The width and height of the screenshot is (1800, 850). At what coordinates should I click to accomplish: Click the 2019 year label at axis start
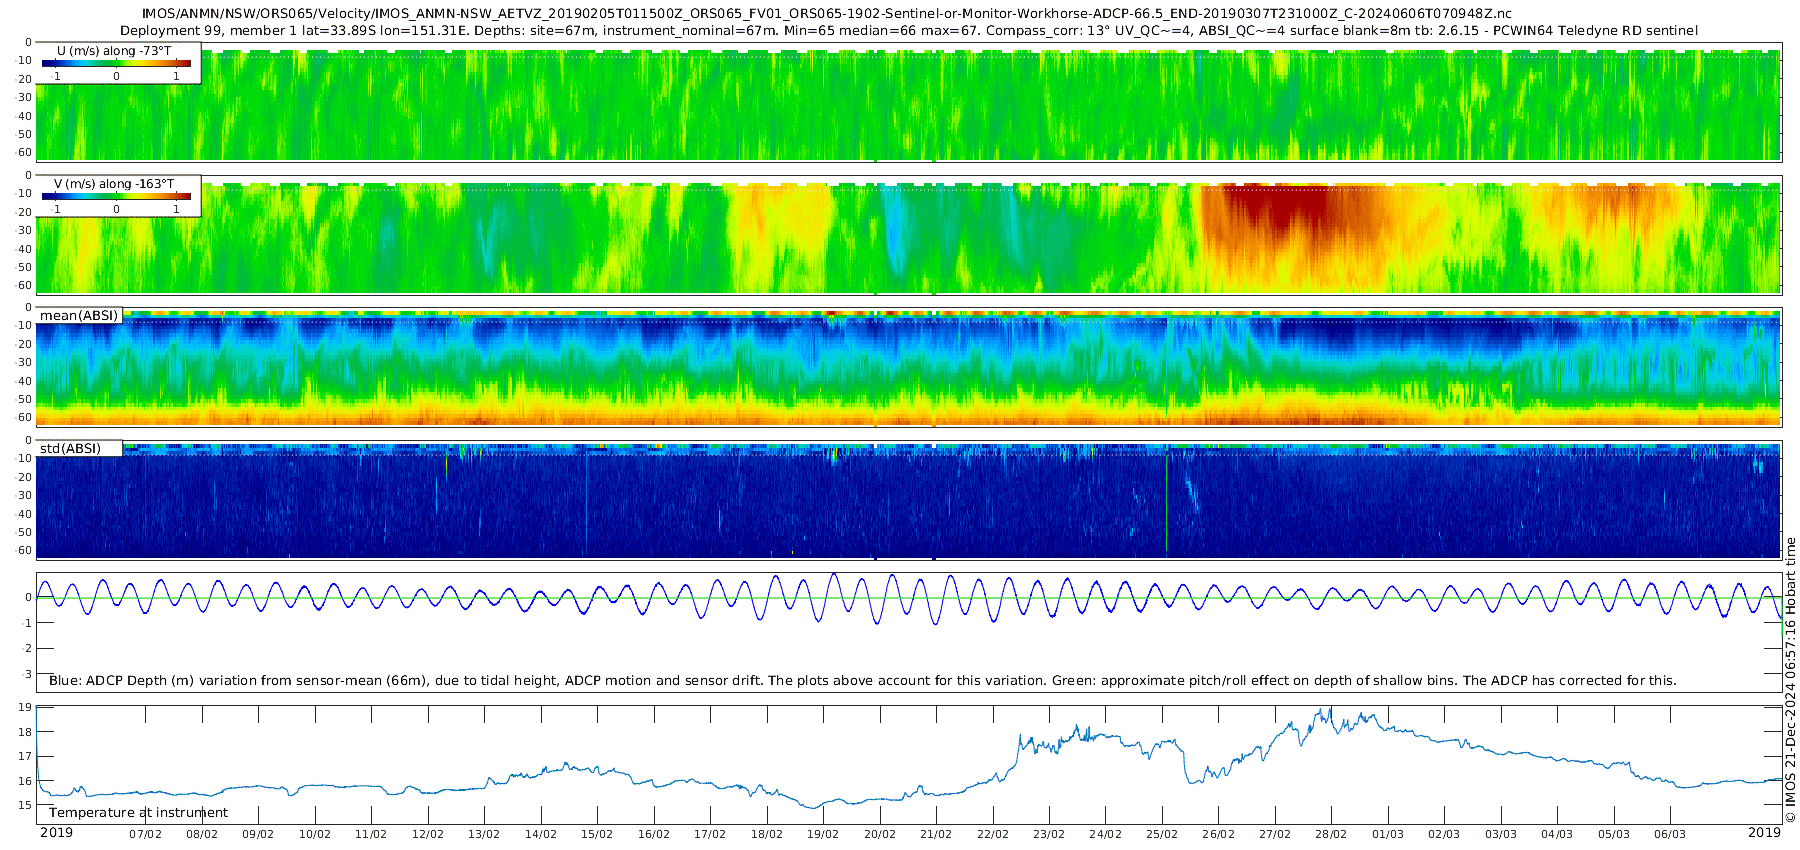[x=56, y=833]
